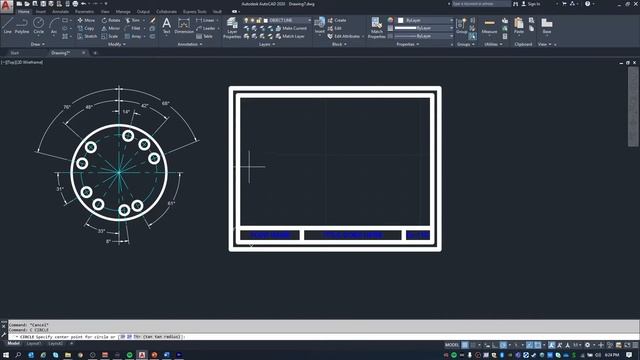Open Layer Properties manager

point(232,28)
